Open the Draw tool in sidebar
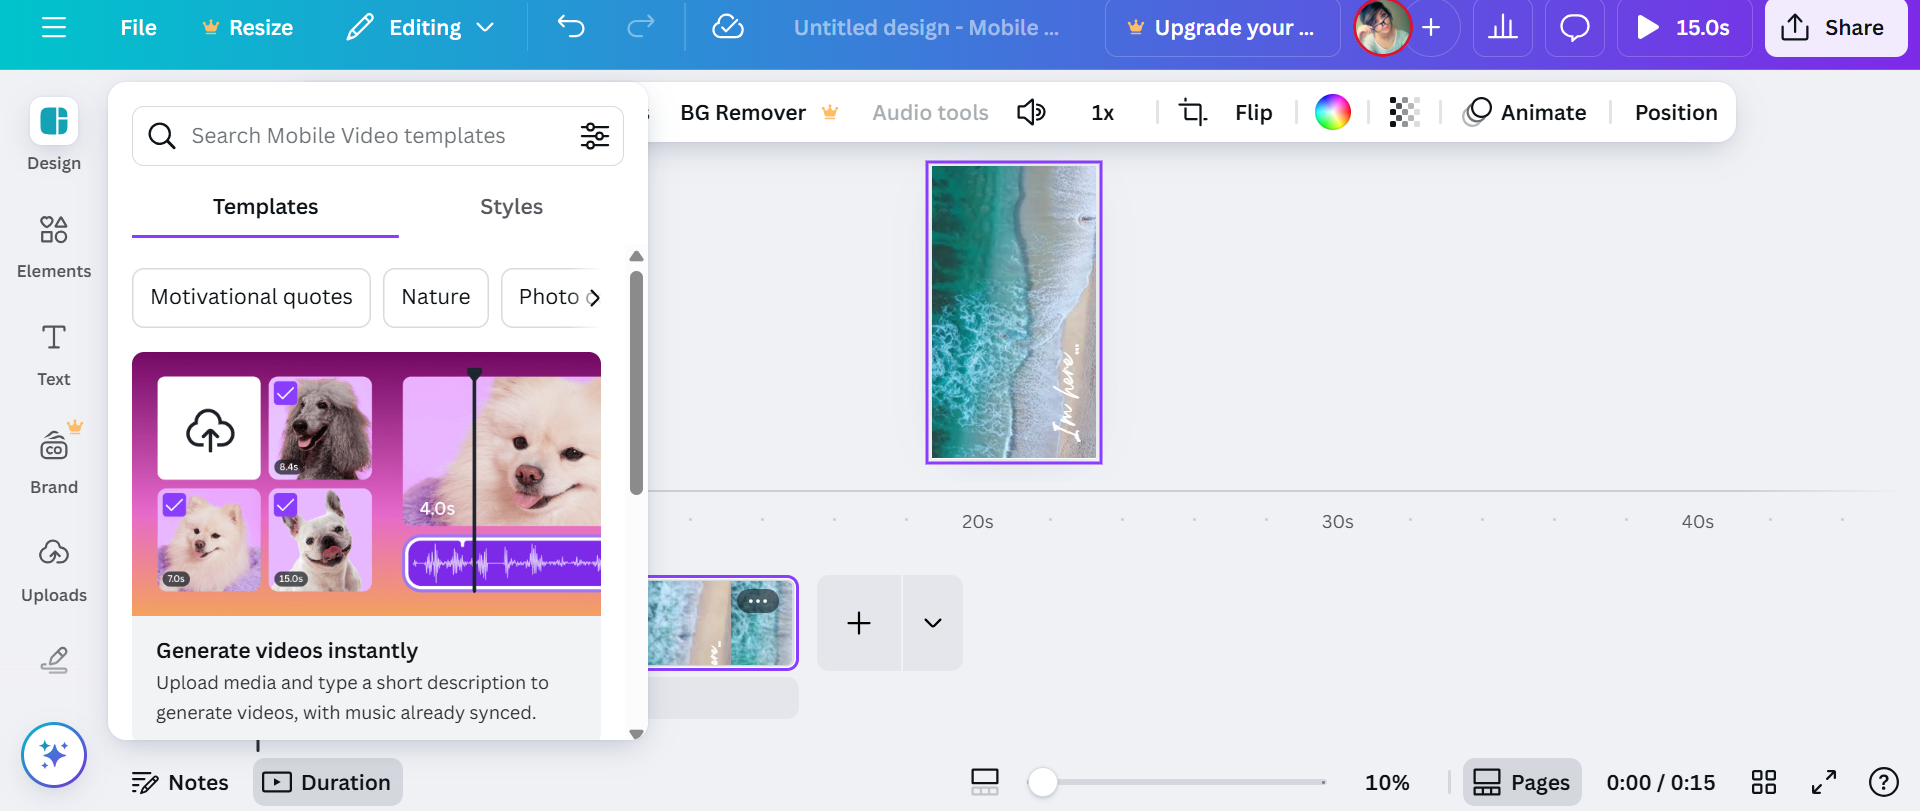The height and width of the screenshot is (811, 1920). [54, 660]
